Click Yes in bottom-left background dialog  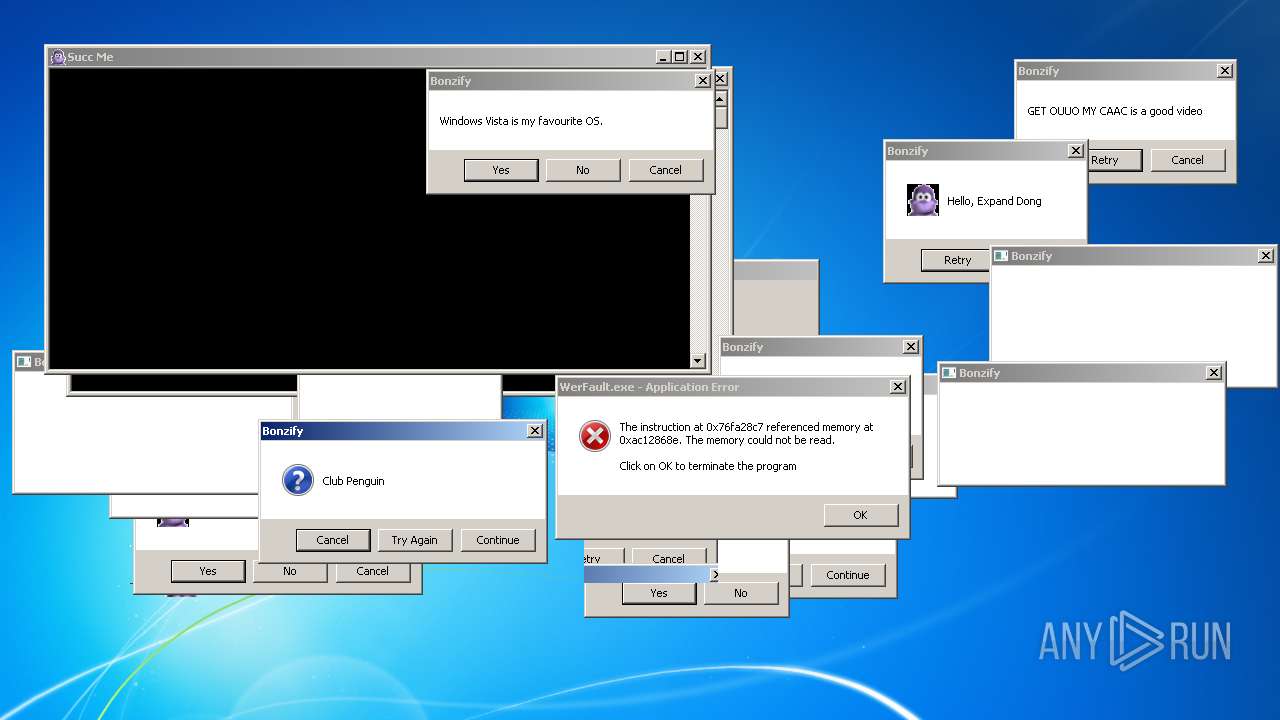[208, 571]
